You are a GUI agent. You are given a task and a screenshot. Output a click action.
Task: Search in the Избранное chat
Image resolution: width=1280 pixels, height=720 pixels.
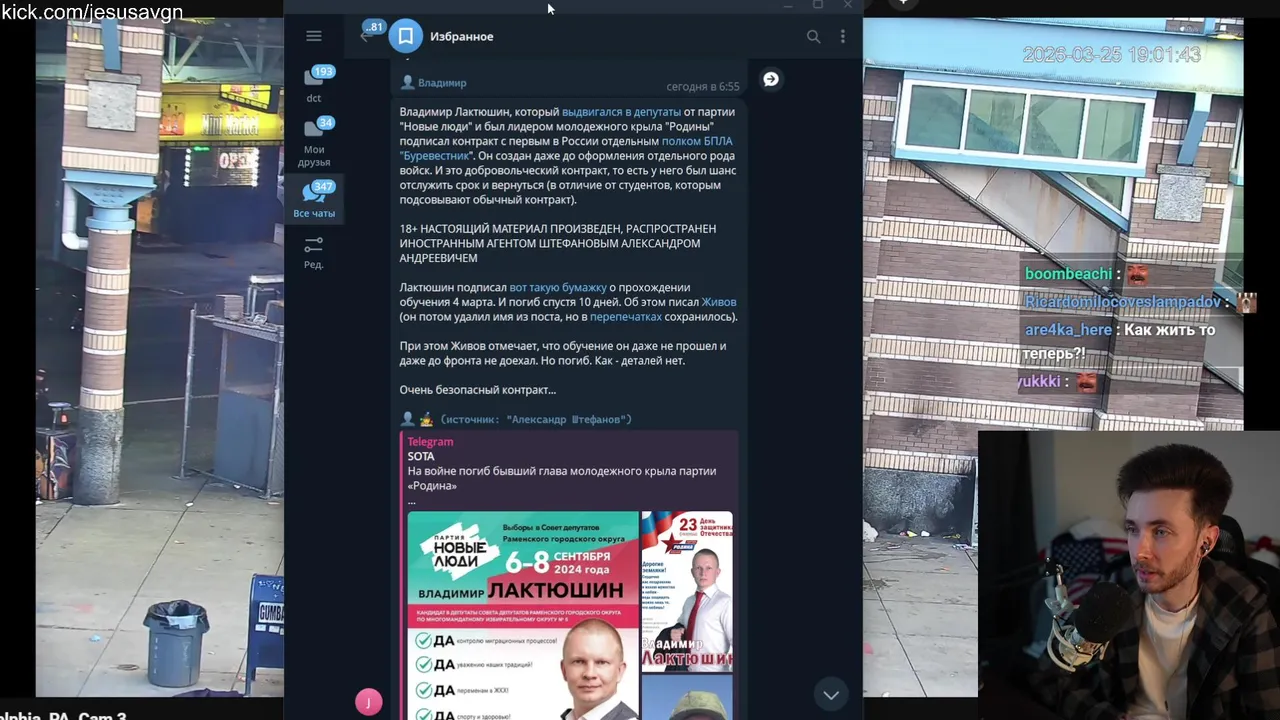click(x=813, y=36)
